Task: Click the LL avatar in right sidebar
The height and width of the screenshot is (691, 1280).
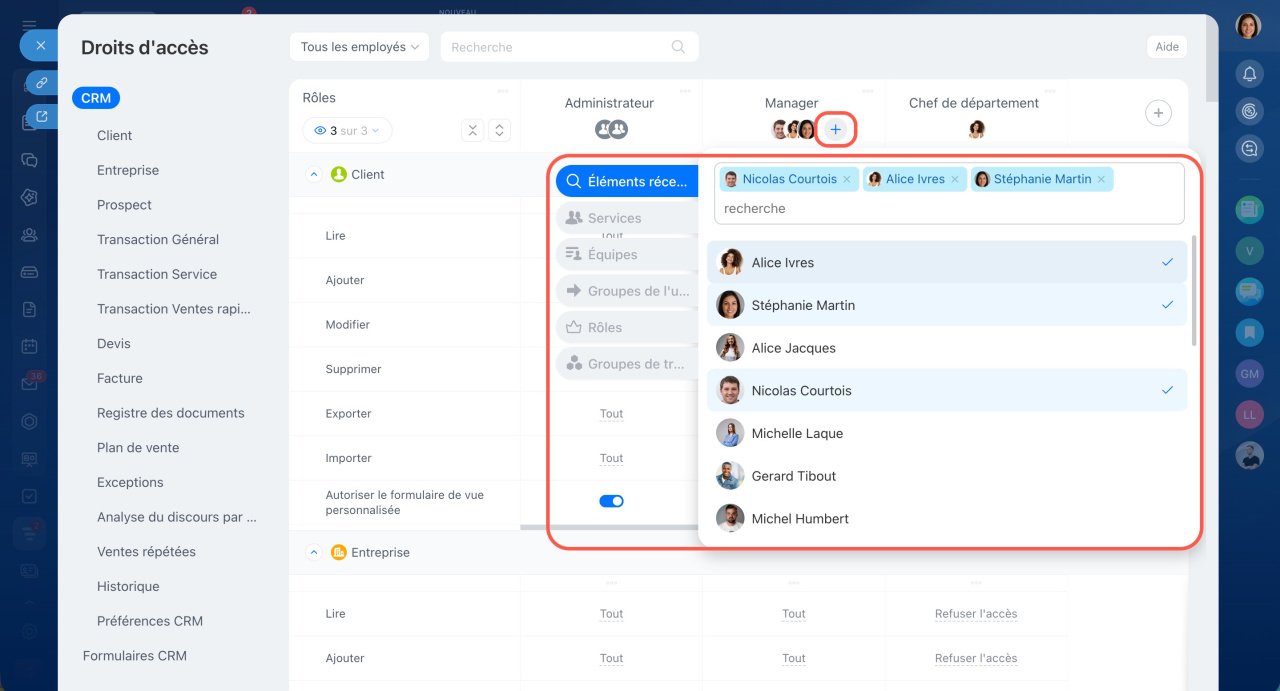Action: pos(1249,414)
